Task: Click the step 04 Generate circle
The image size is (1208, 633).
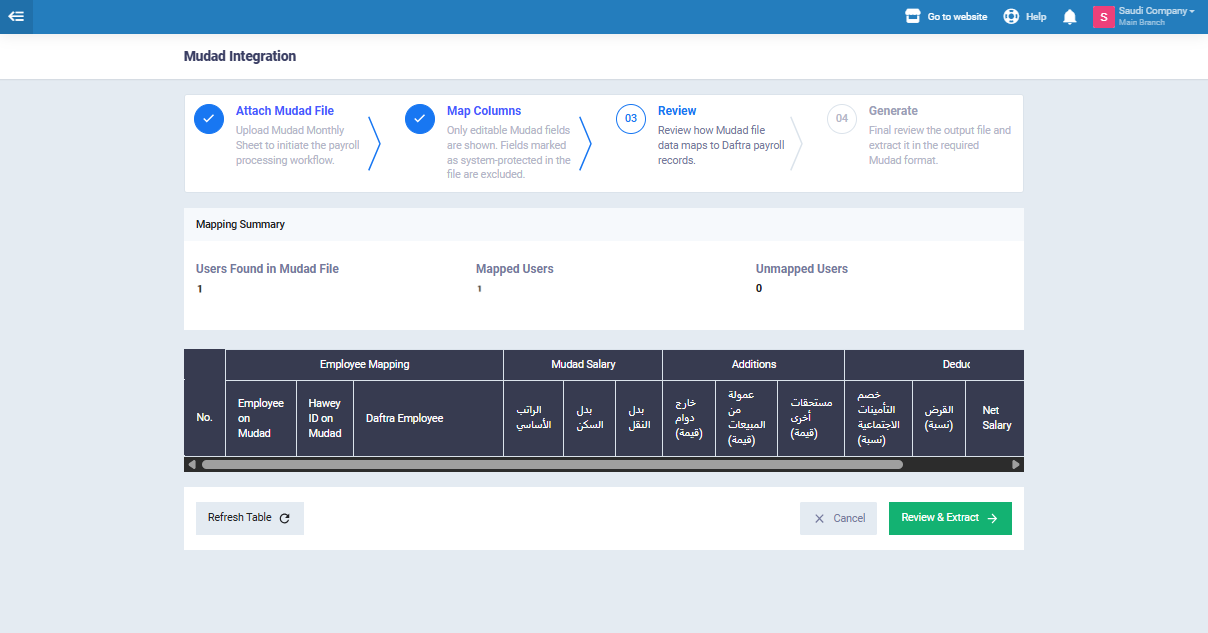Action: [842, 119]
